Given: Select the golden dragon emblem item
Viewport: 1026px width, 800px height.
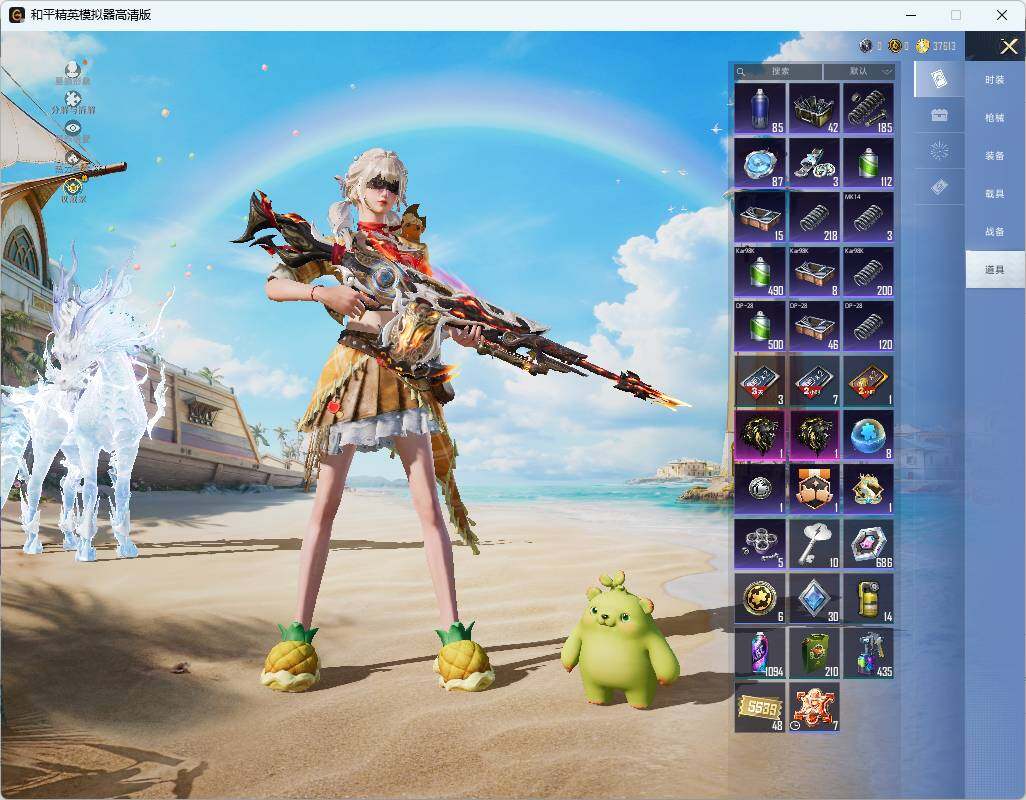Looking at the screenshot, I should click(868, 489).
